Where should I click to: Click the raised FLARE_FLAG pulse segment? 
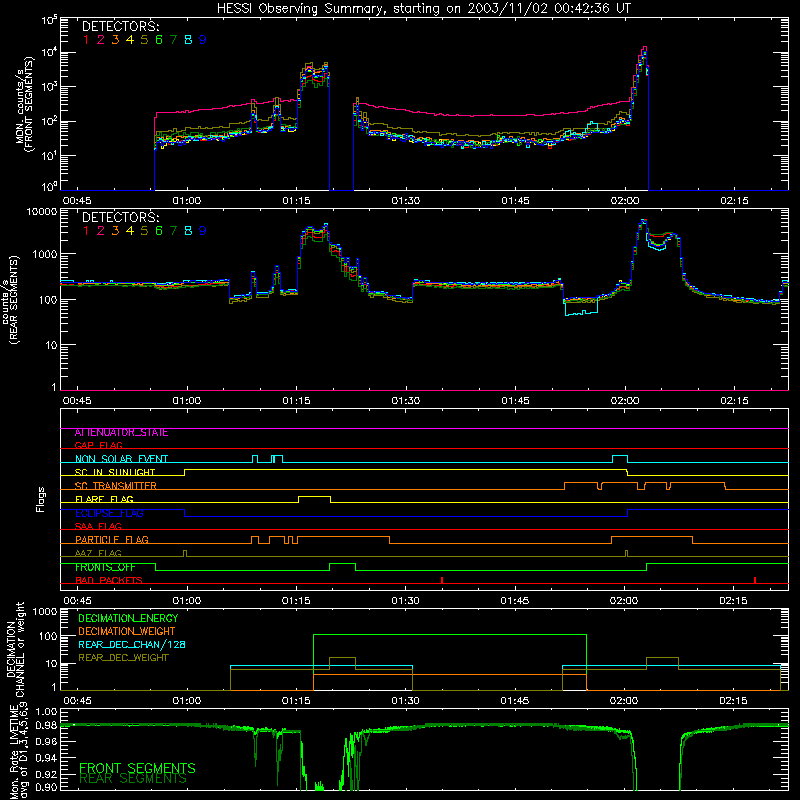(314, 496)
